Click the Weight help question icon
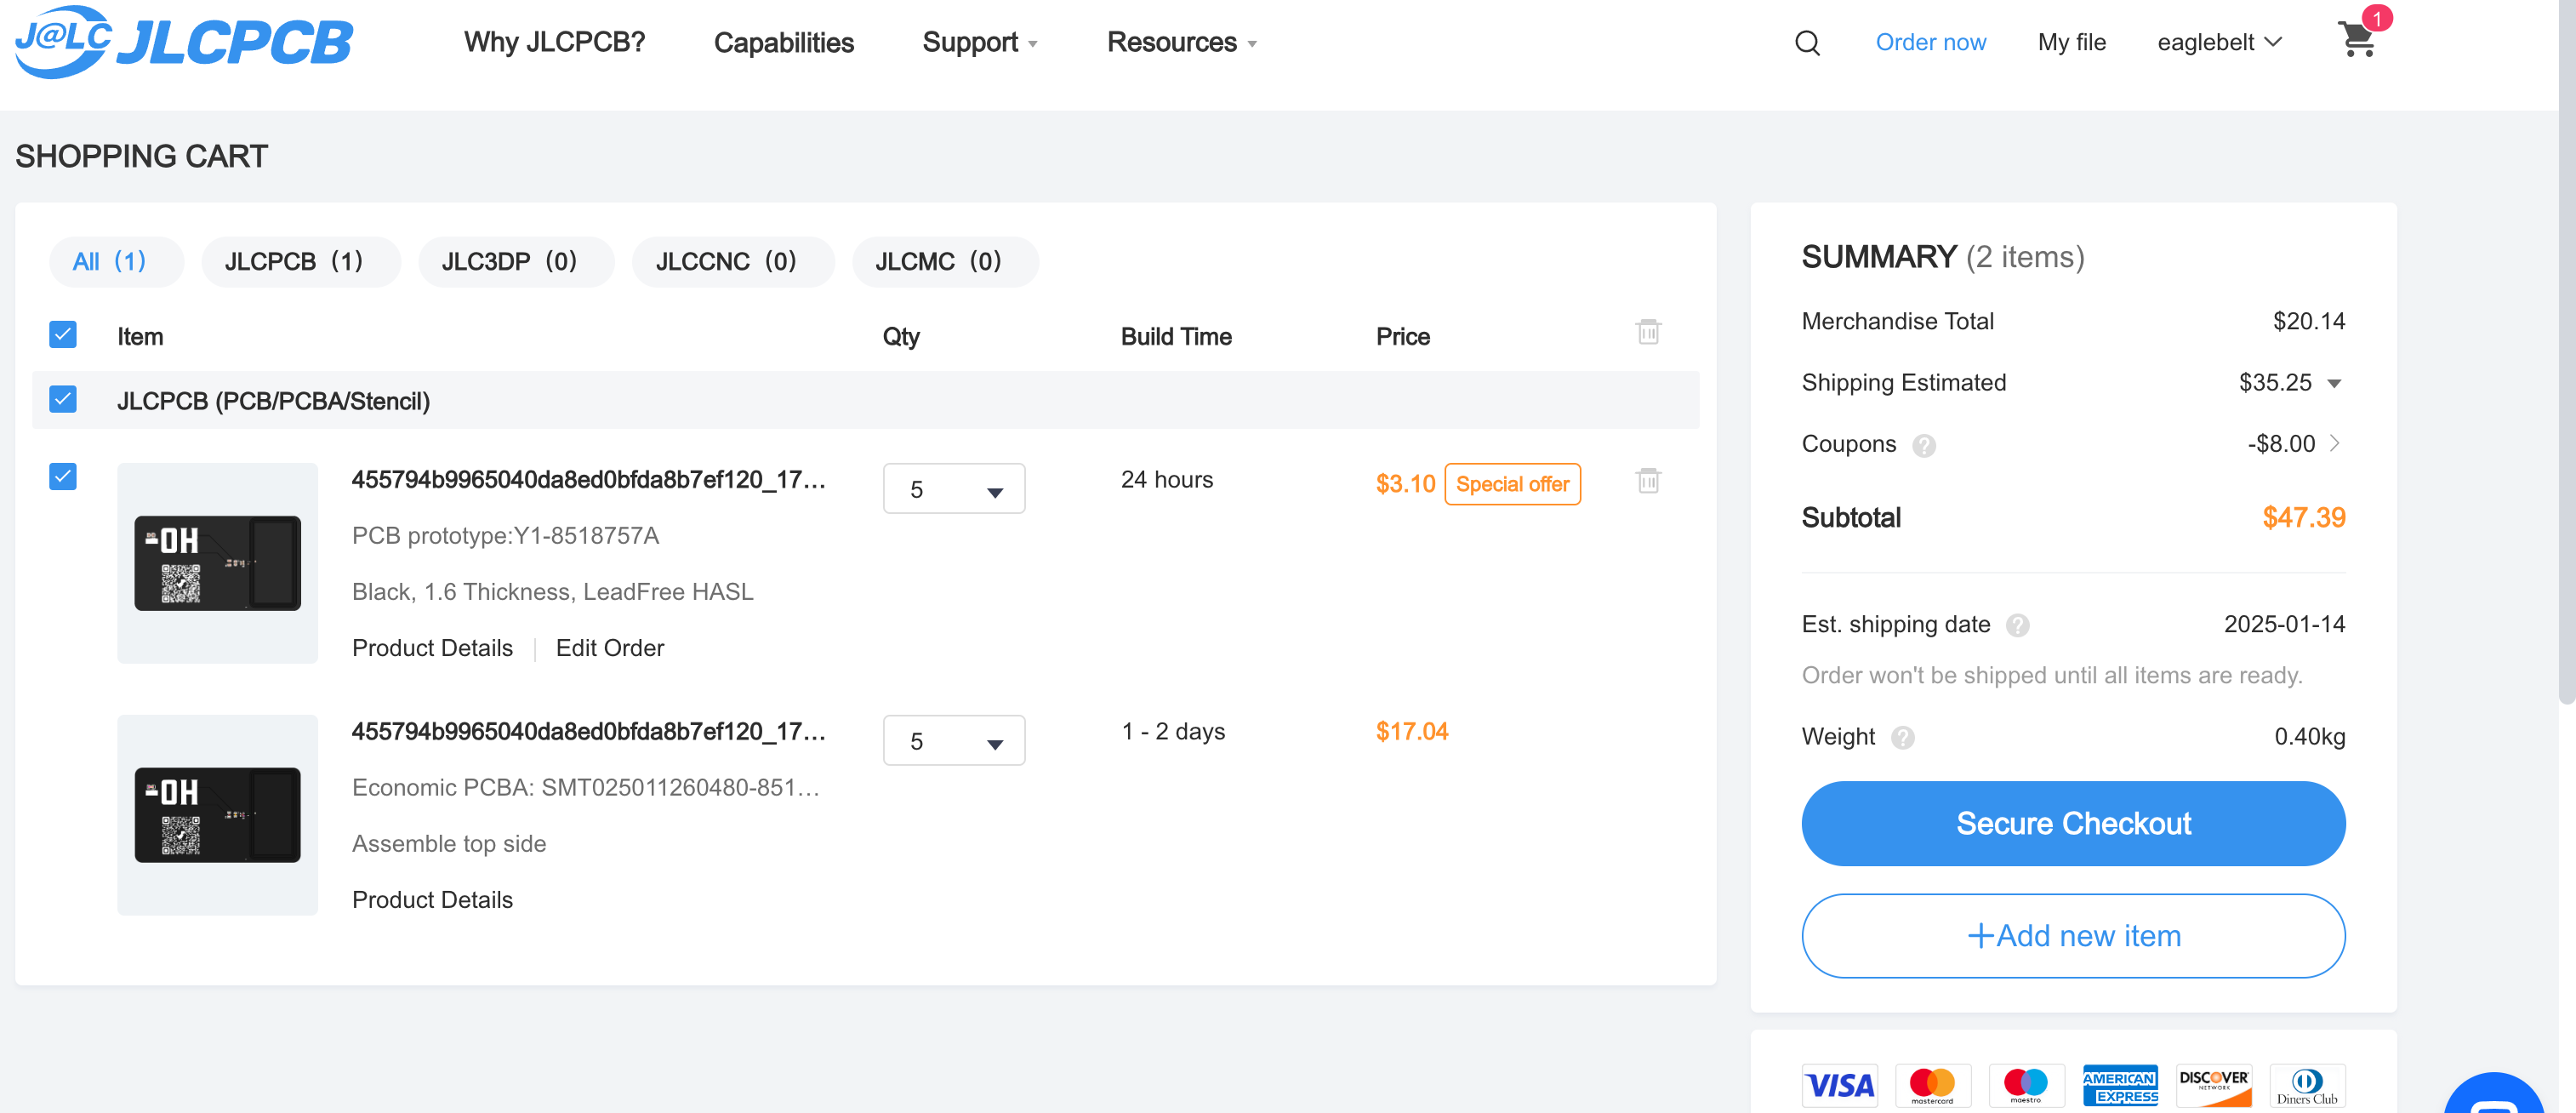Screen dimensions: 2576x1113 [x=1902, y=738]
